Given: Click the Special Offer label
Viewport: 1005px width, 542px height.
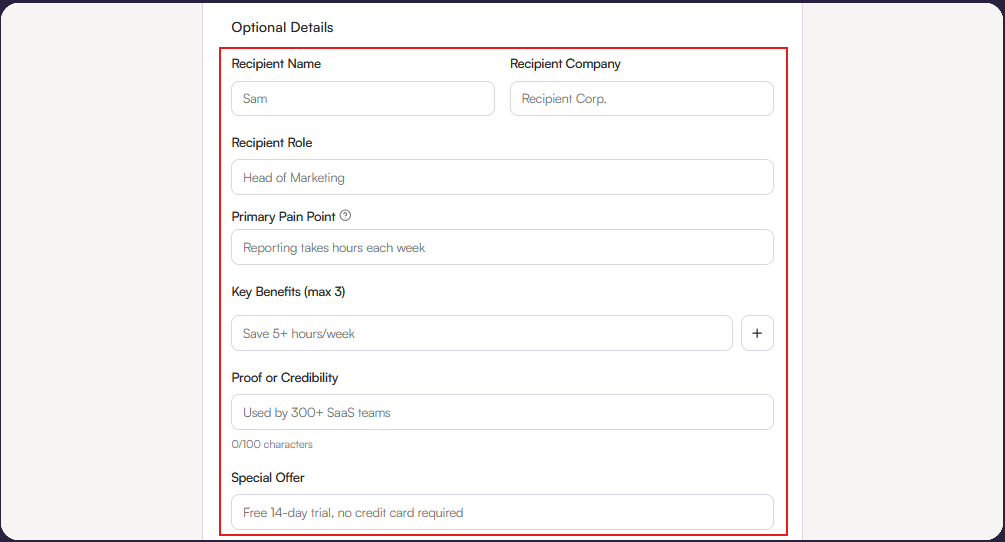Looking at the screenshot, I should (x=268, y=478).
